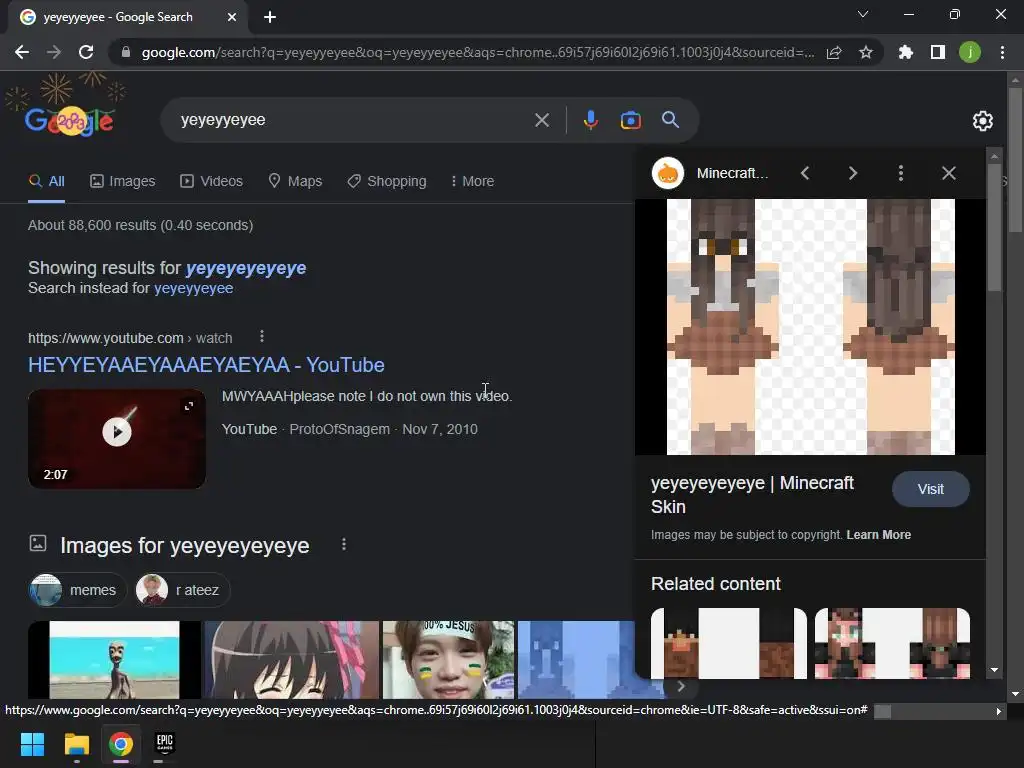Go back to the previous page
This screenshot has width=1024, height=768.
tap(22, 52)
